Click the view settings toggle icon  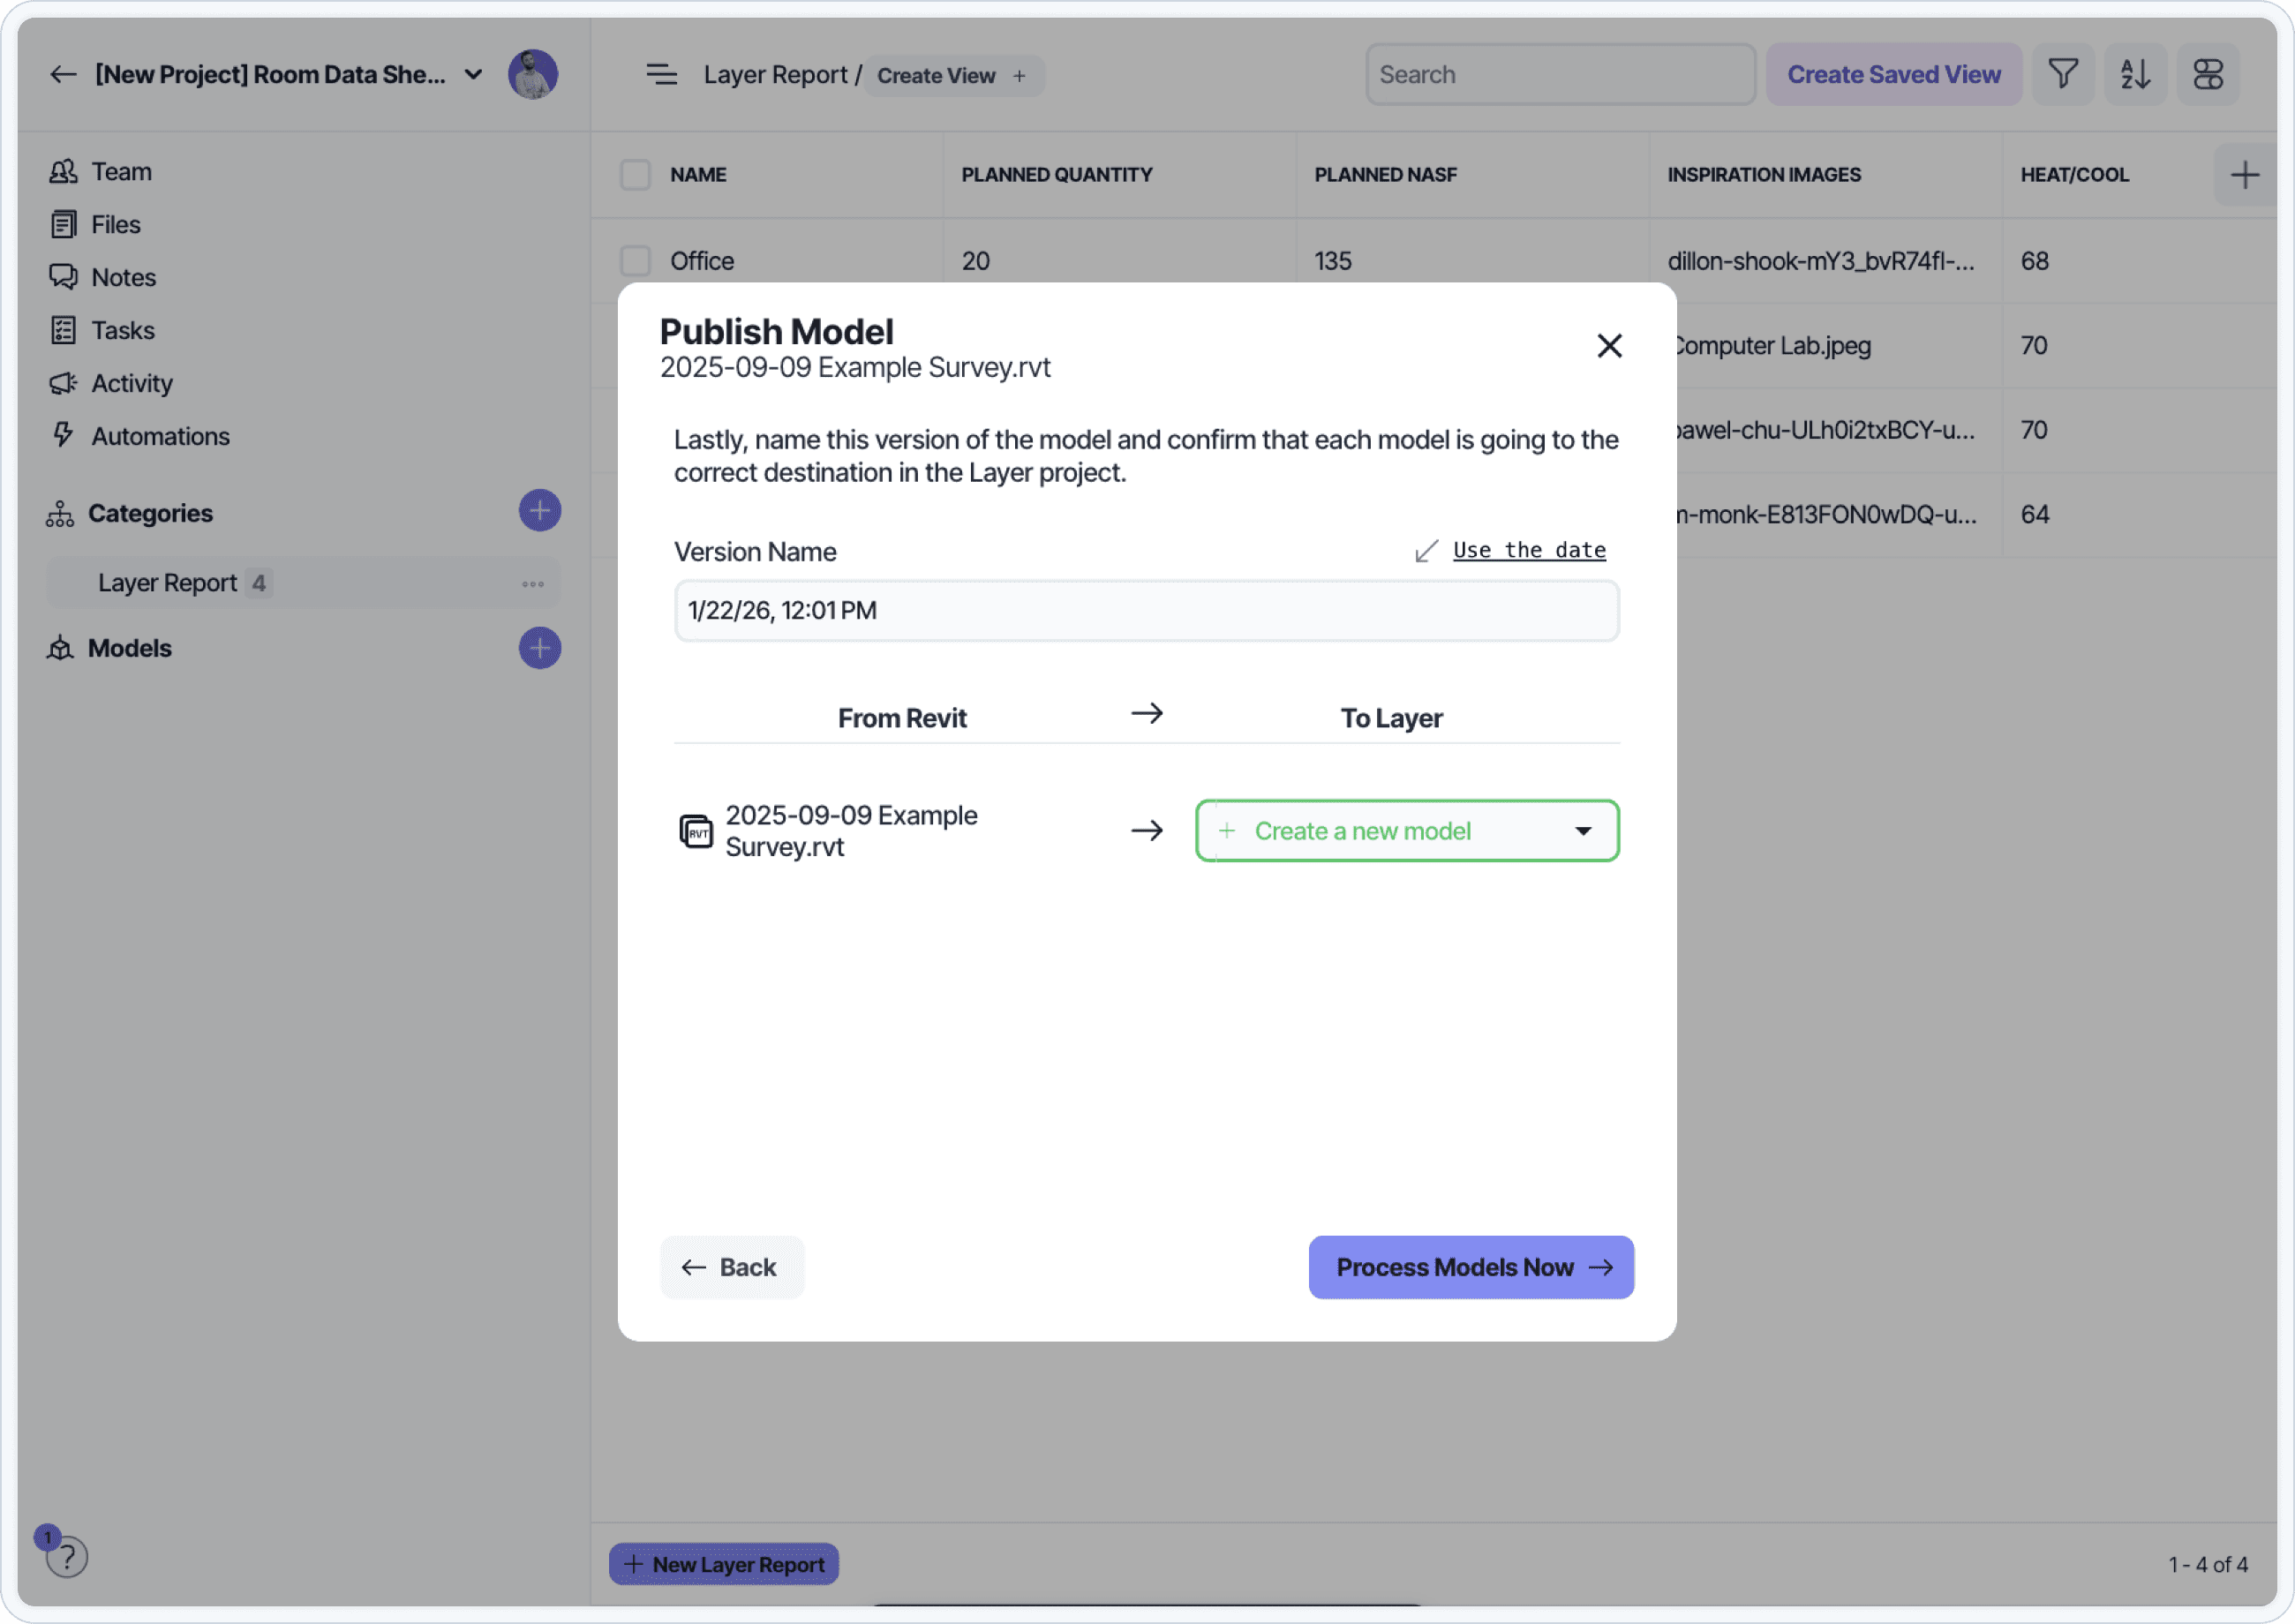pyautogui.click(x=2207, y=74)
